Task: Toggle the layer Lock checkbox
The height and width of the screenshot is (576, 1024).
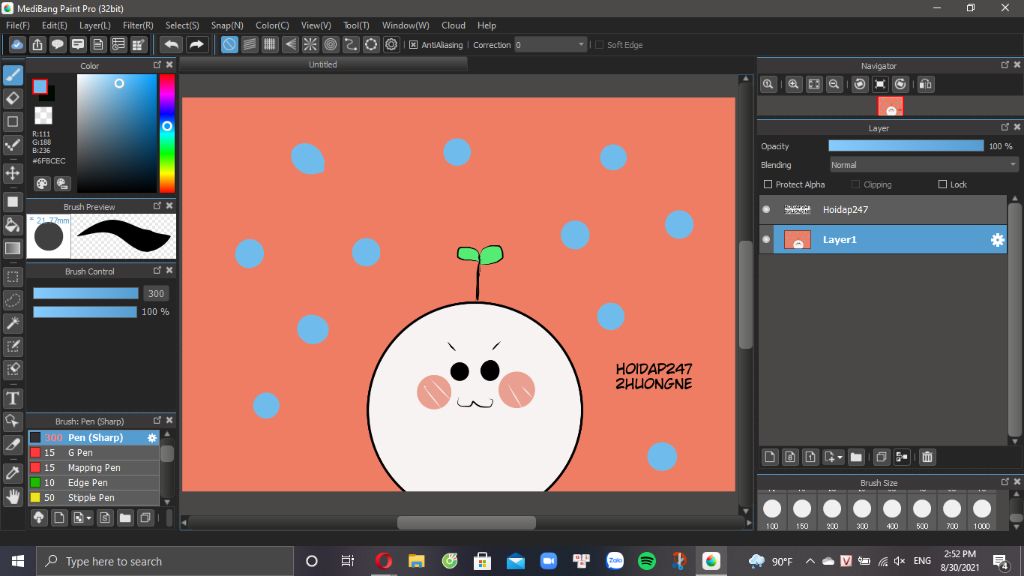Action: pyautogui.click(x=942, y=185)
